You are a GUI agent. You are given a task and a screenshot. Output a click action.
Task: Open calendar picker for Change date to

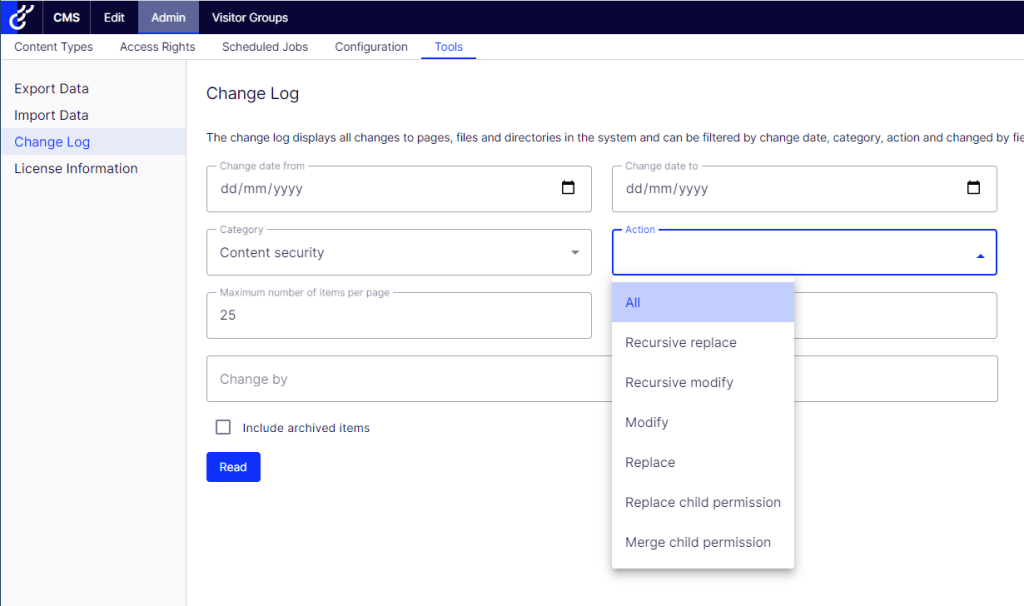[973, 188]
